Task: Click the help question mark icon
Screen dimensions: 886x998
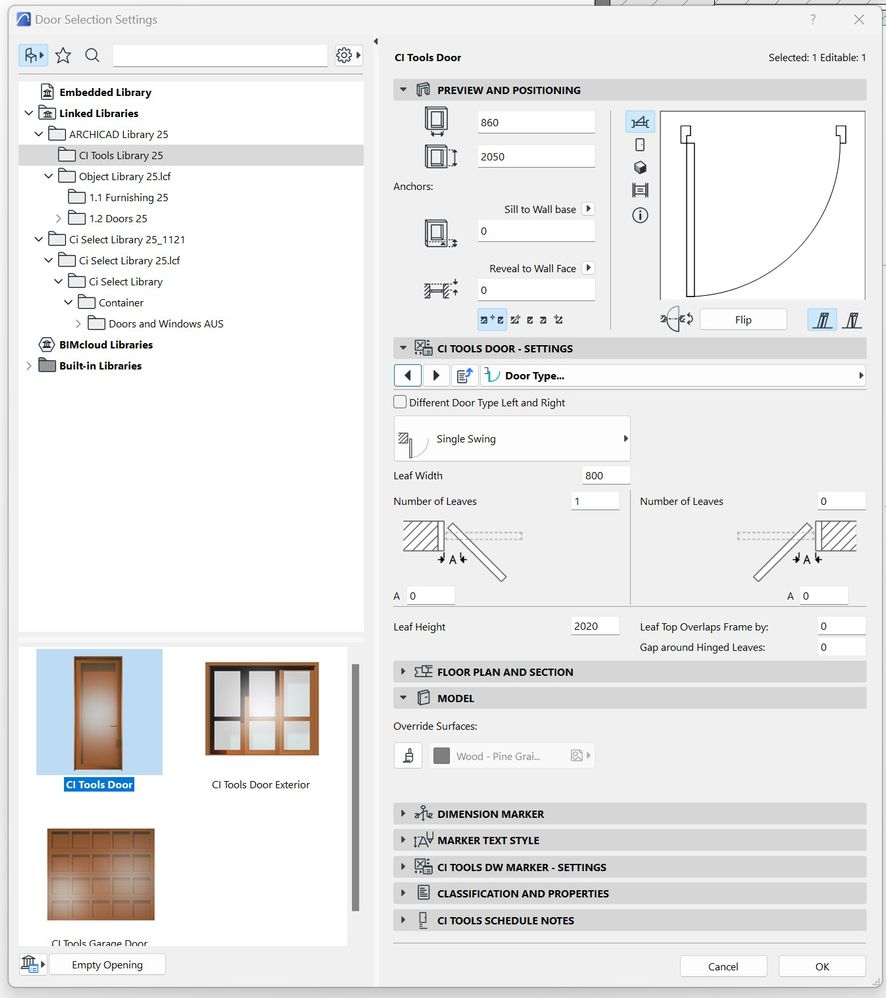Action: click(813, 20)
